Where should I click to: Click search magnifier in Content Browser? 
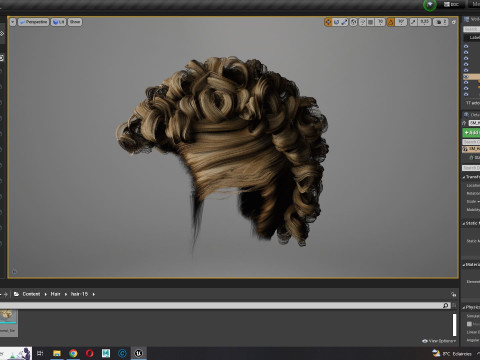pos(446,305)
